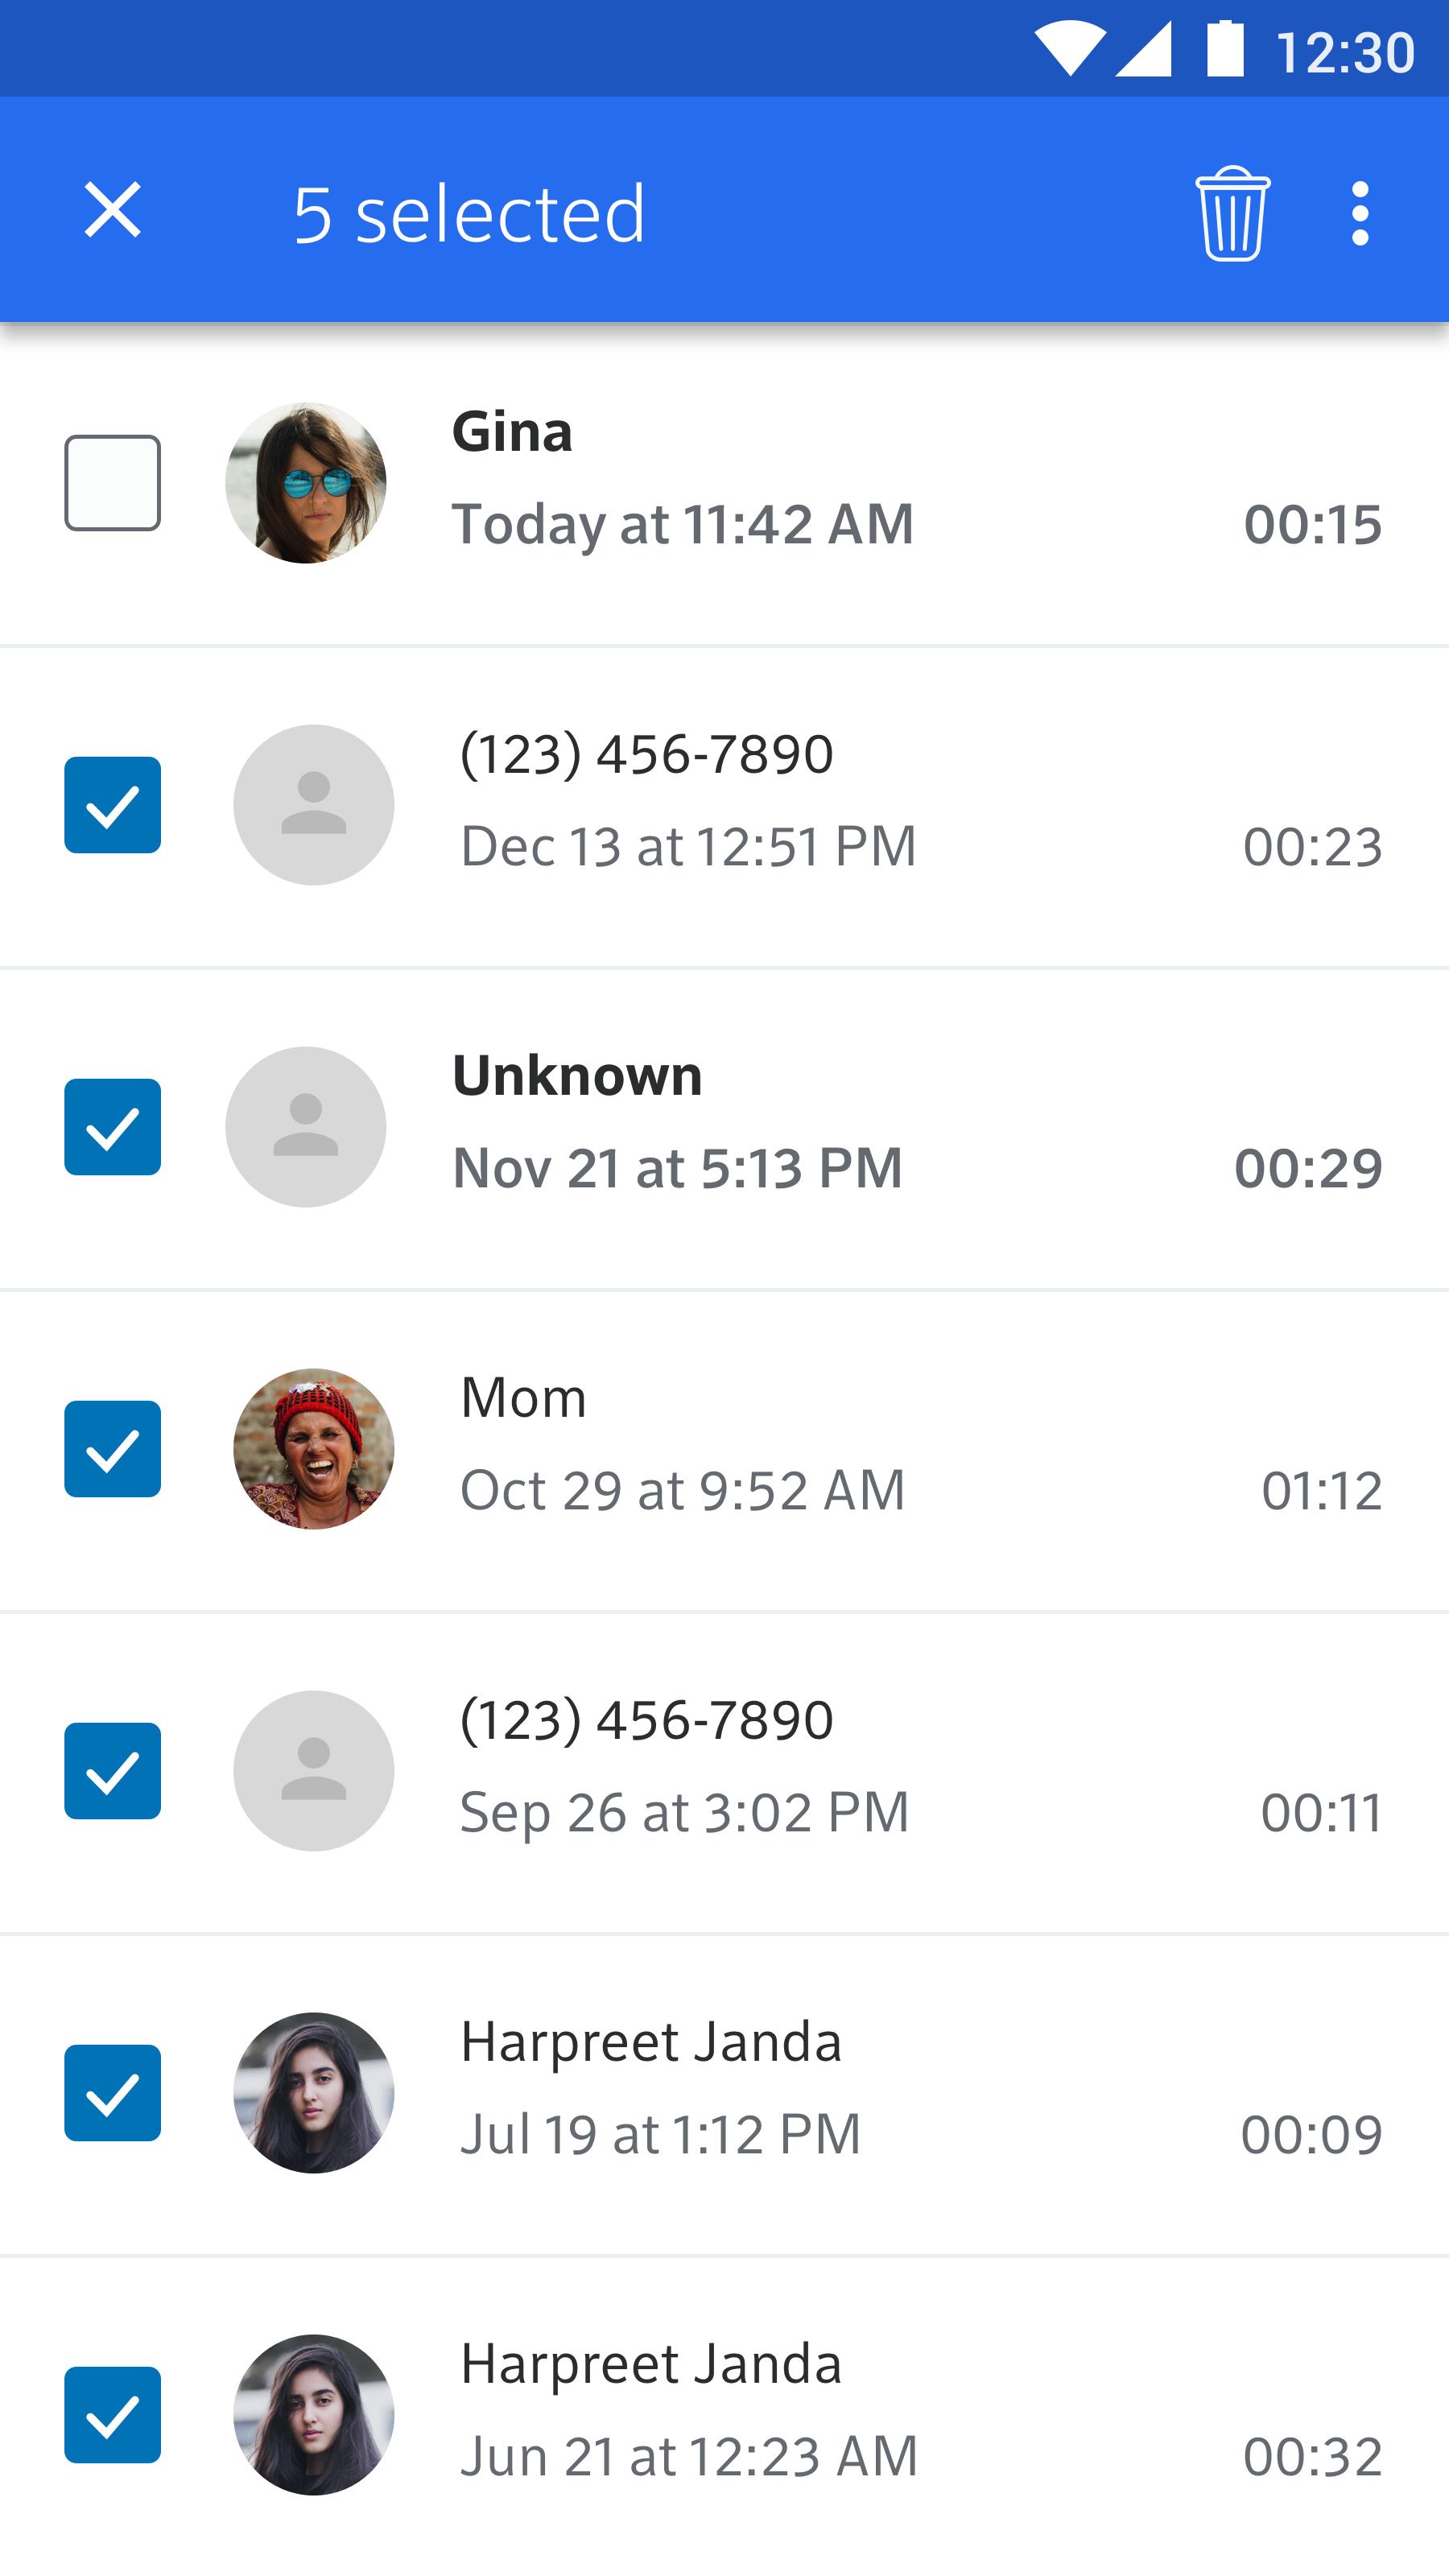Open Mom's voicemail from Oct 29
Screen dimensions: 1449x2576
coord(800,1449)
